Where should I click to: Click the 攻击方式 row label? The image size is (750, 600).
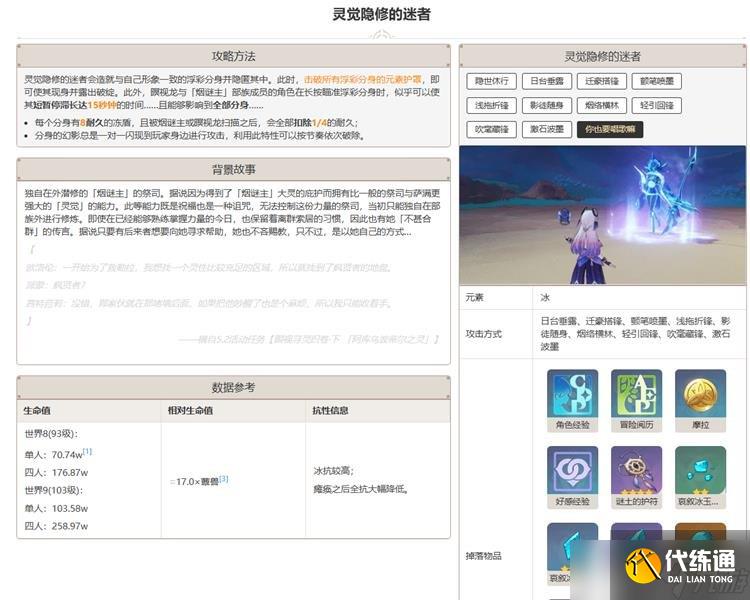tap(484, 333)
